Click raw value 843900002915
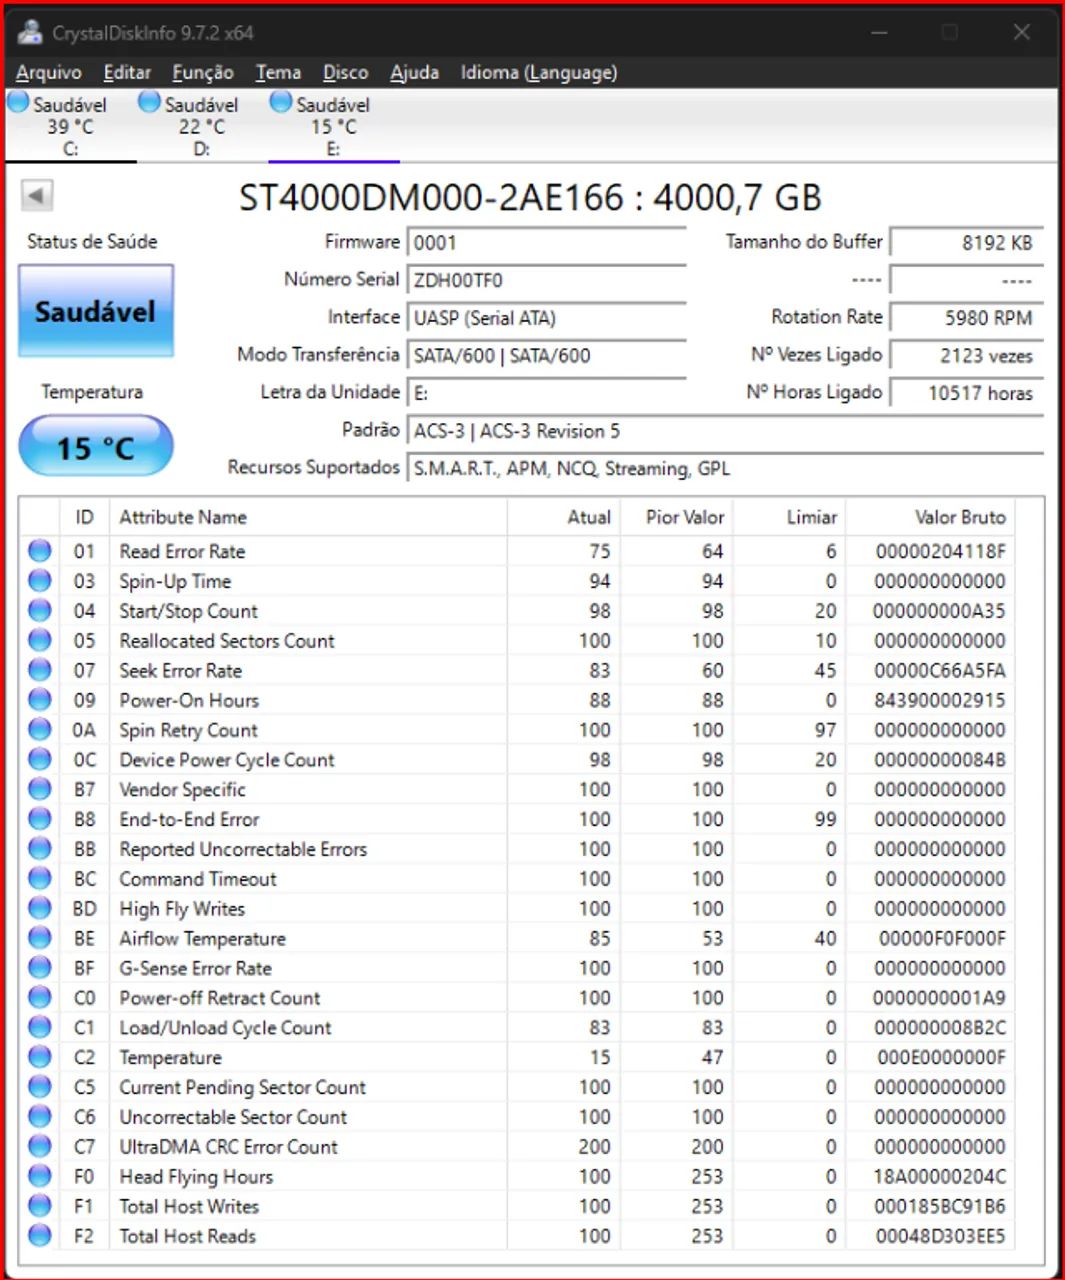Image resolution: width=1065 pixels, height=1280 pixels. pyautogui.click(x=940, y=700)
